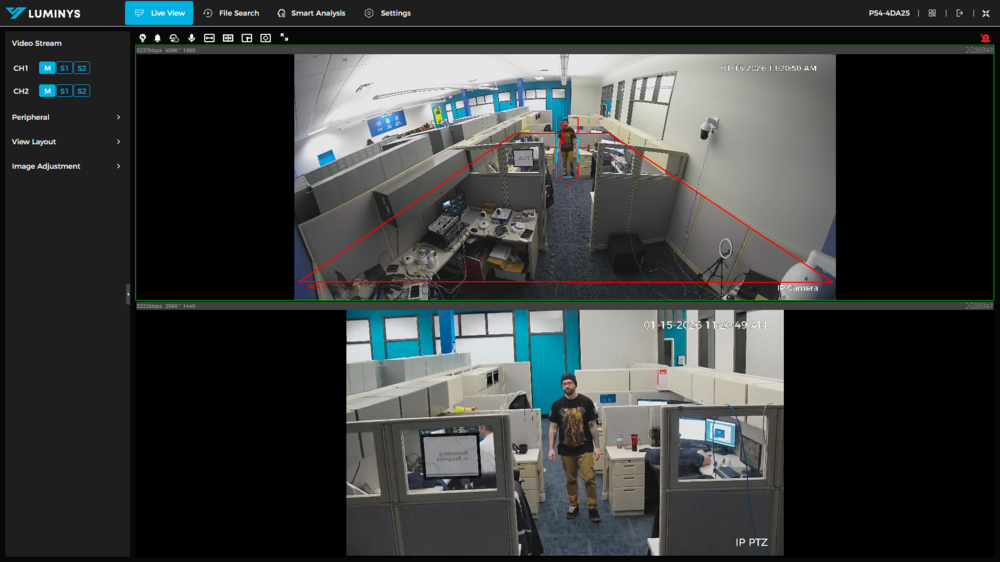Switch to the Smart Analysis tab
Viewport: 1000px width, 562px height.
coord(311,13)
